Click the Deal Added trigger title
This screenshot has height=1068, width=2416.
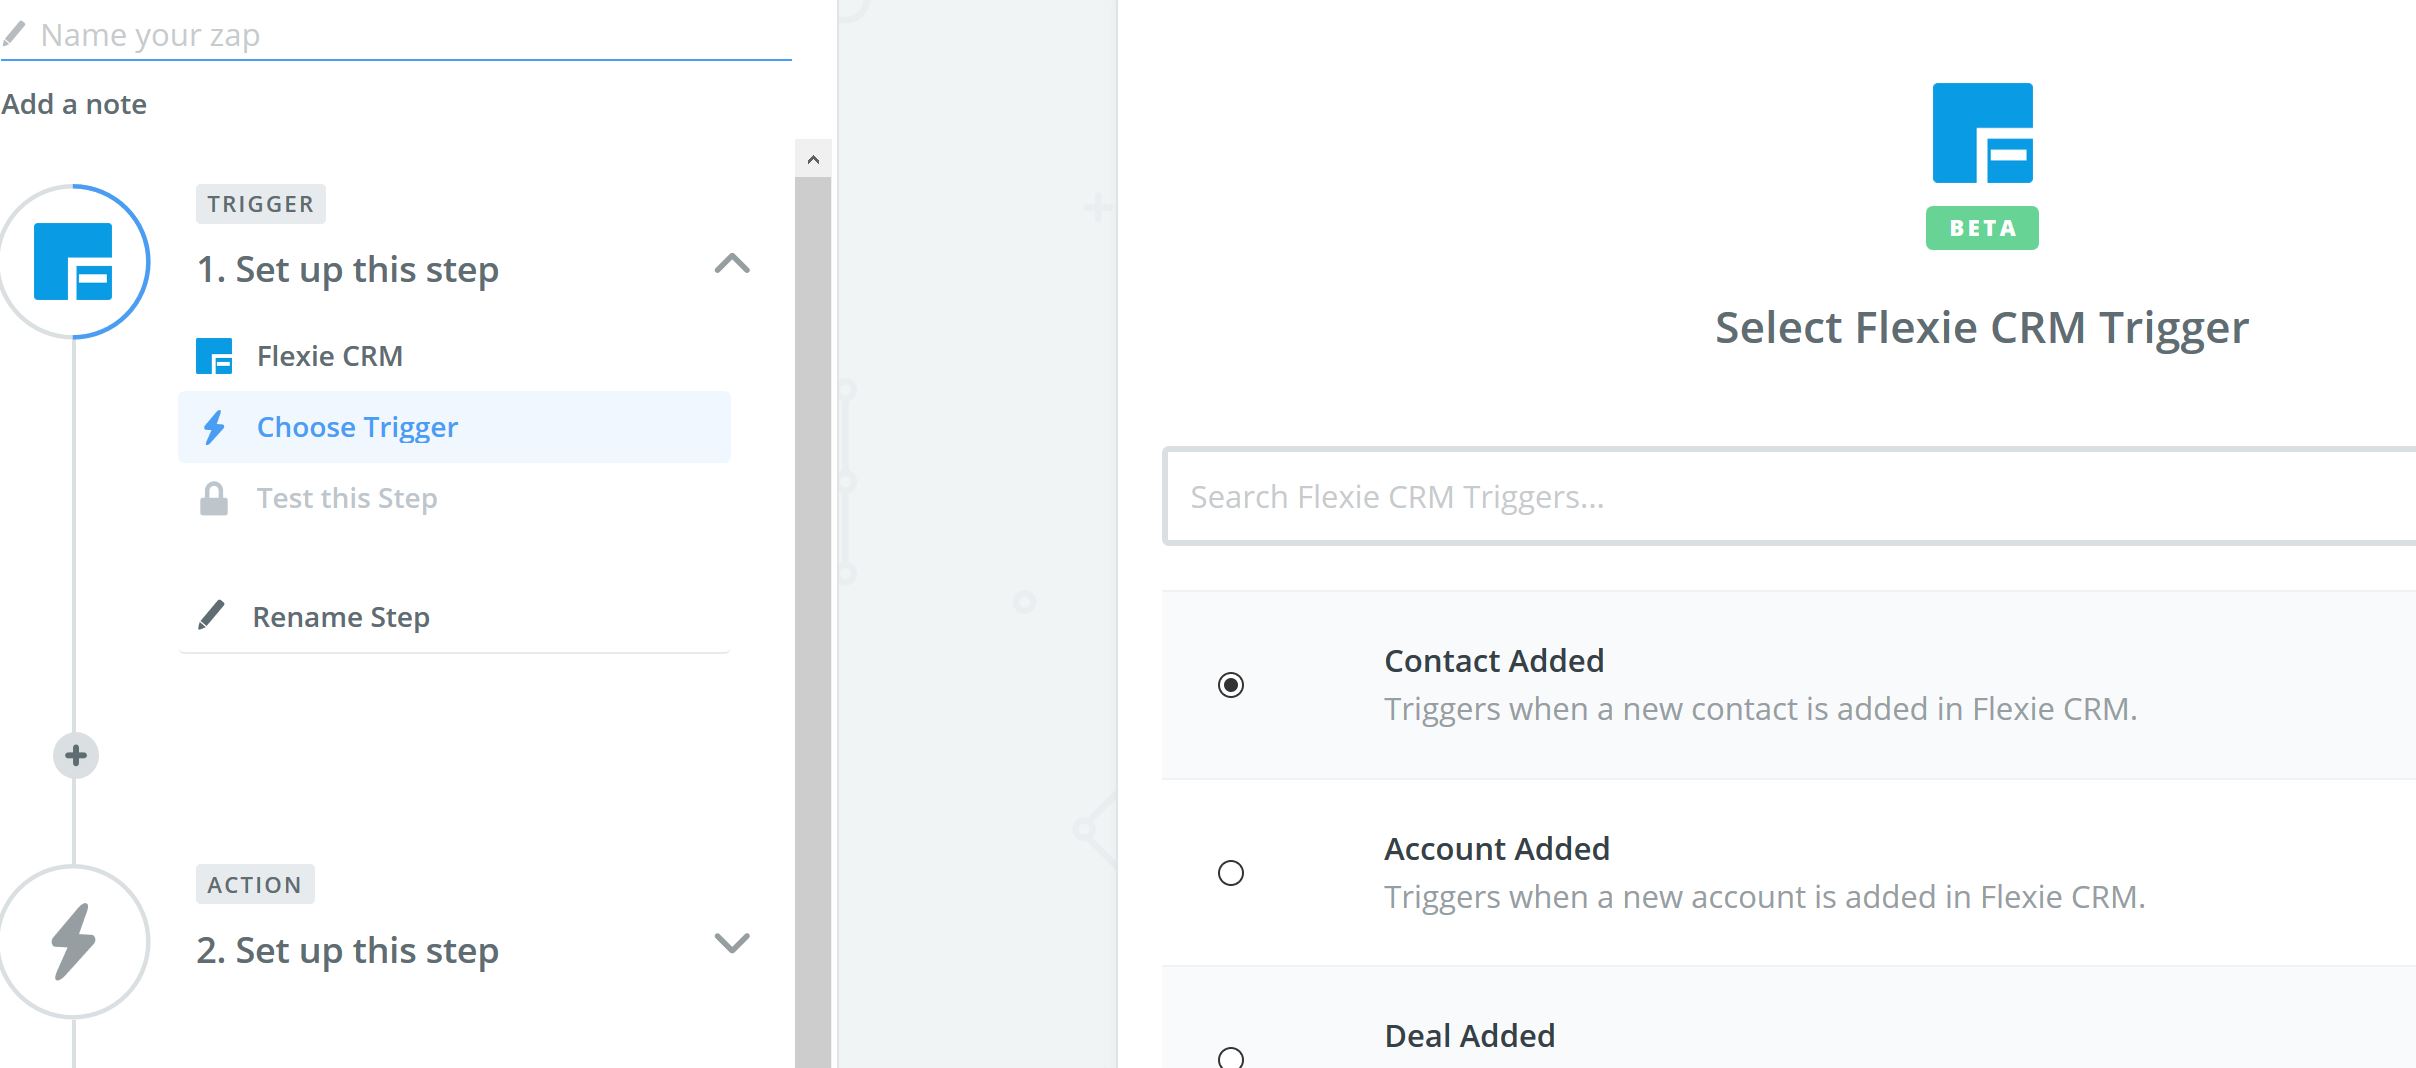(1470, 1036)
